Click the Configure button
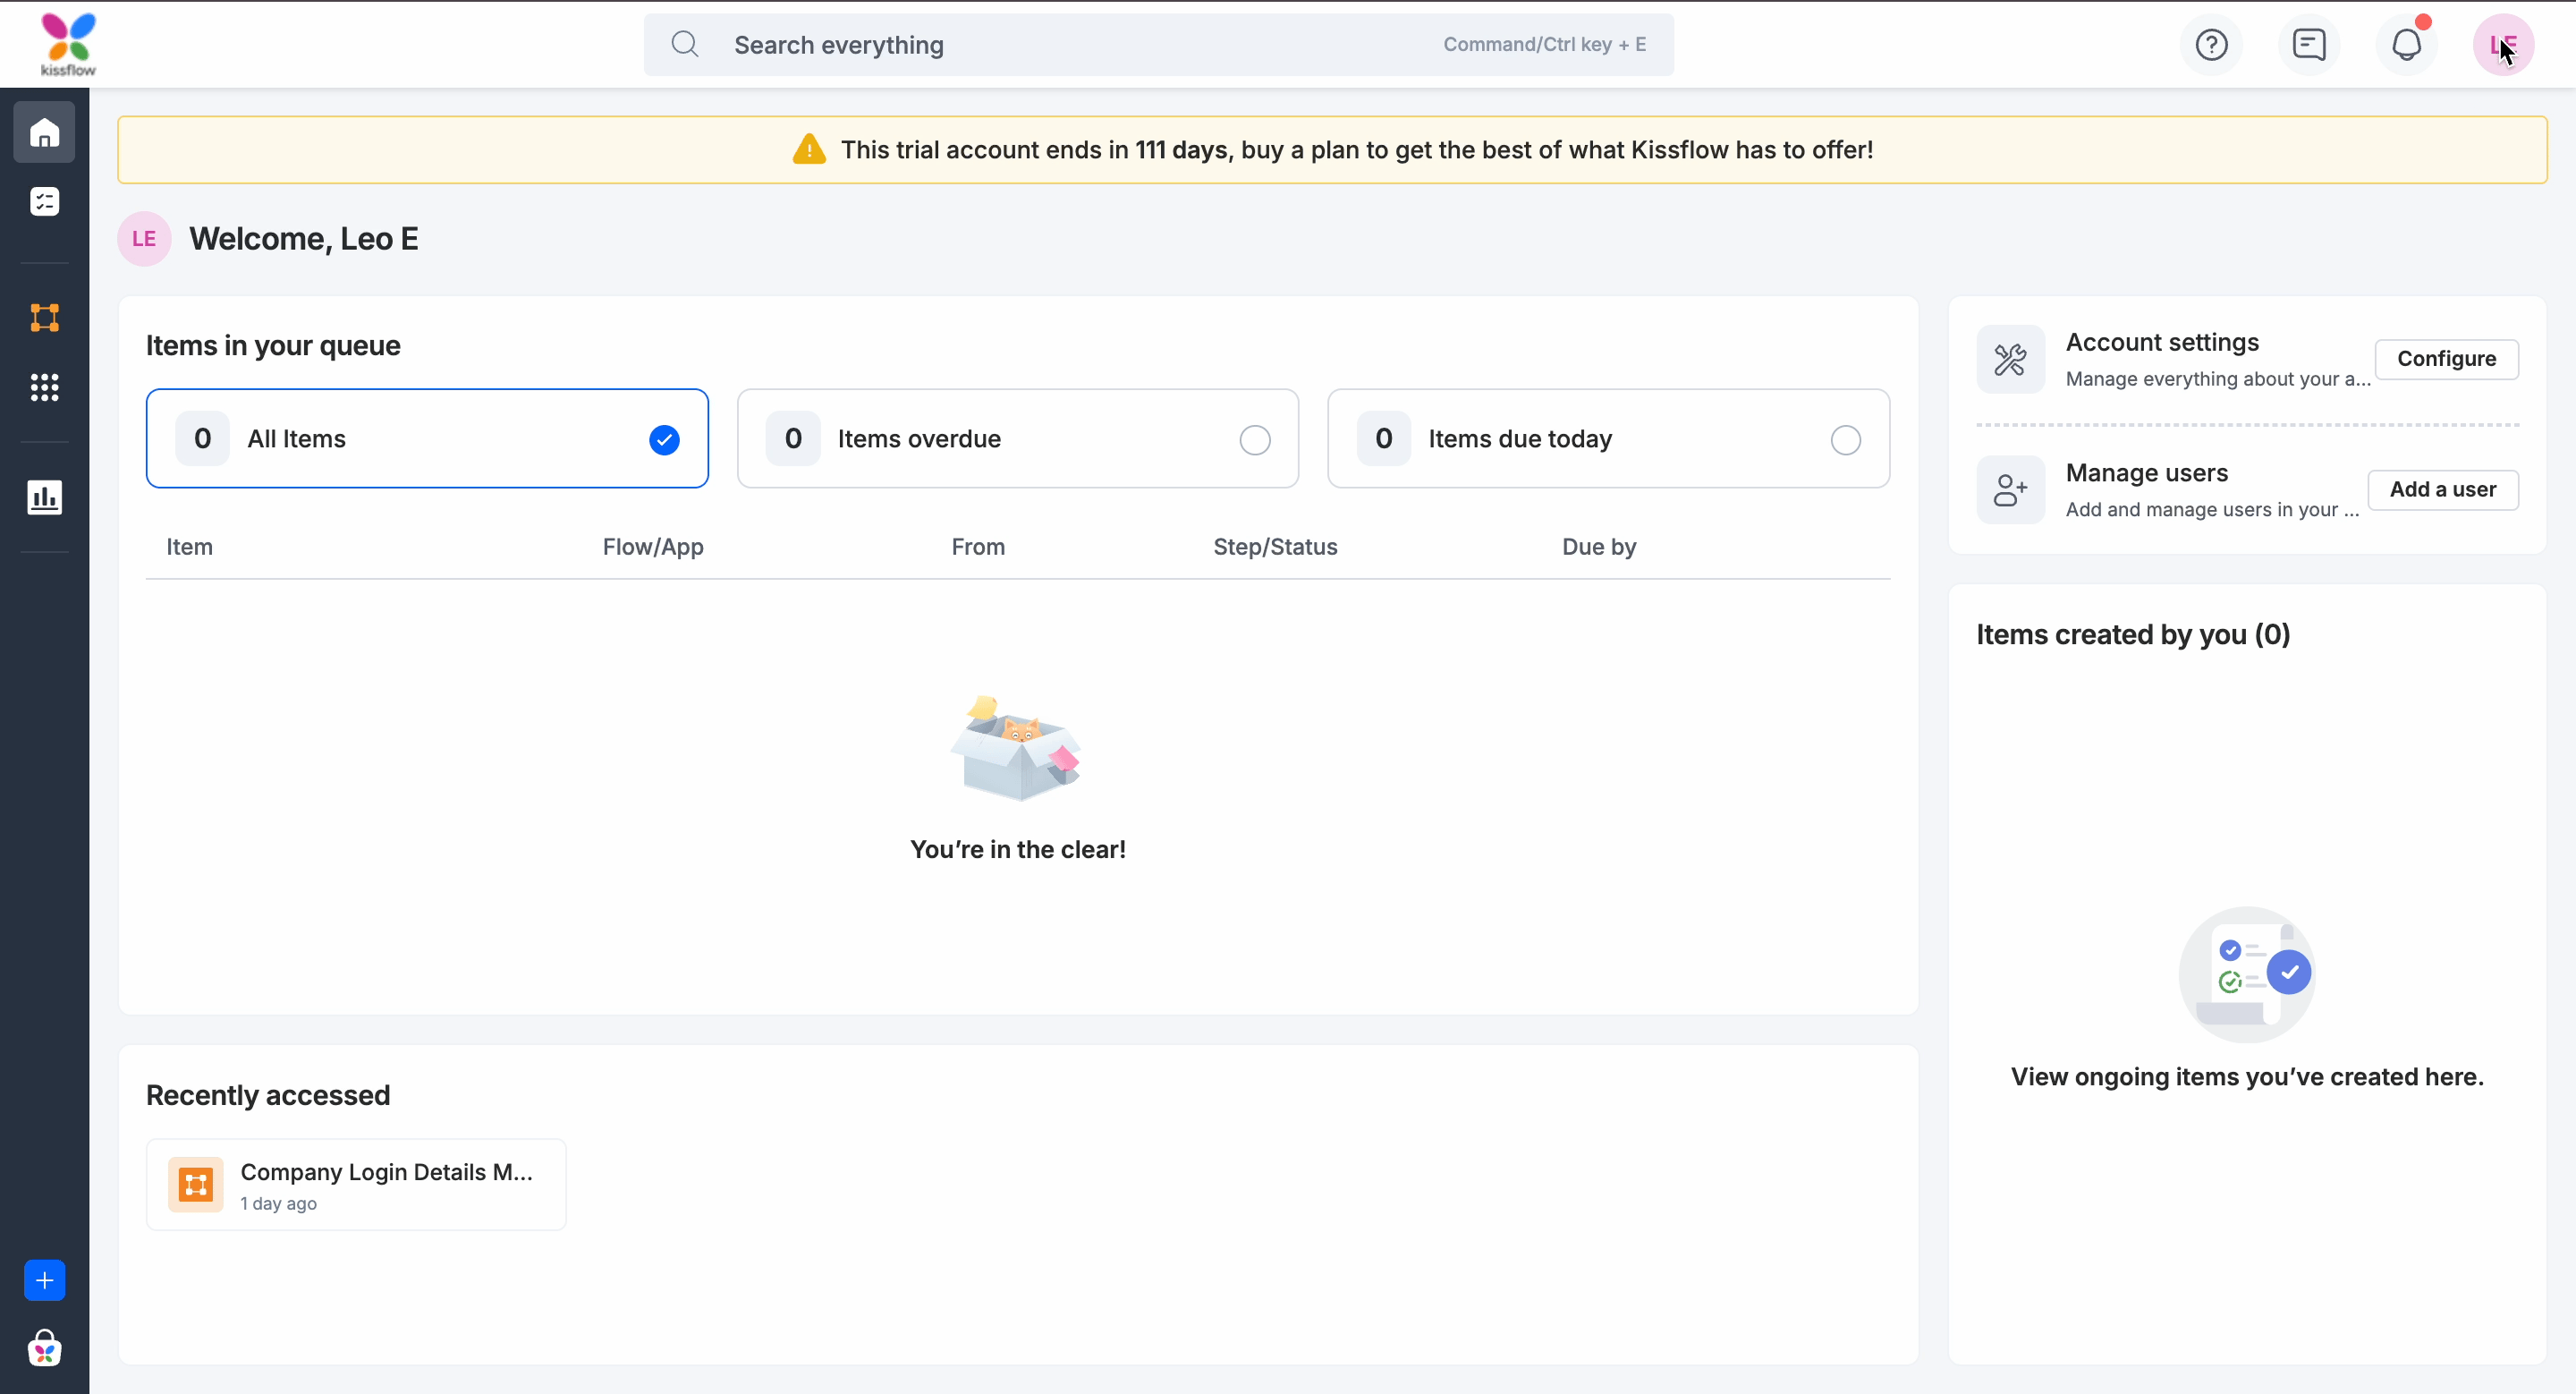 coord(2446,359)
